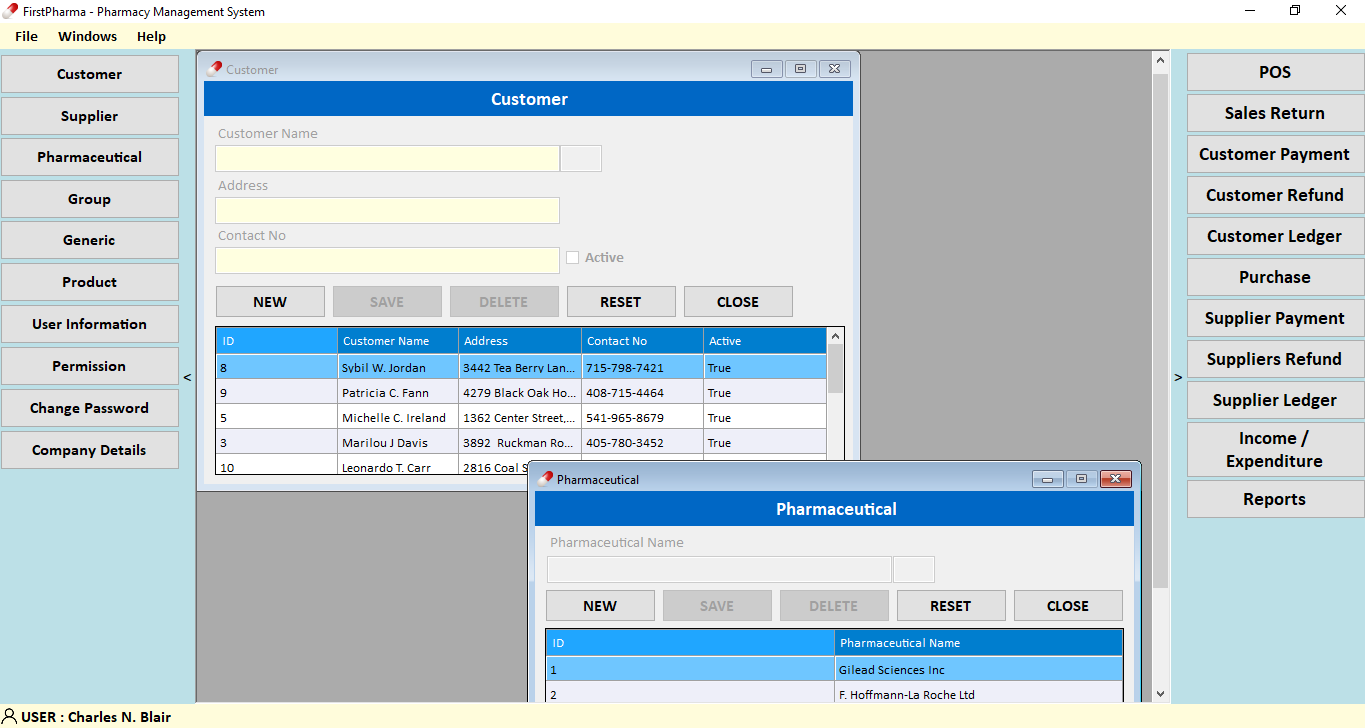The height and width of the screenshot is (728, 1365).
Task: Click the user icon beside Charles N. Blair
Action: (8, 717)
